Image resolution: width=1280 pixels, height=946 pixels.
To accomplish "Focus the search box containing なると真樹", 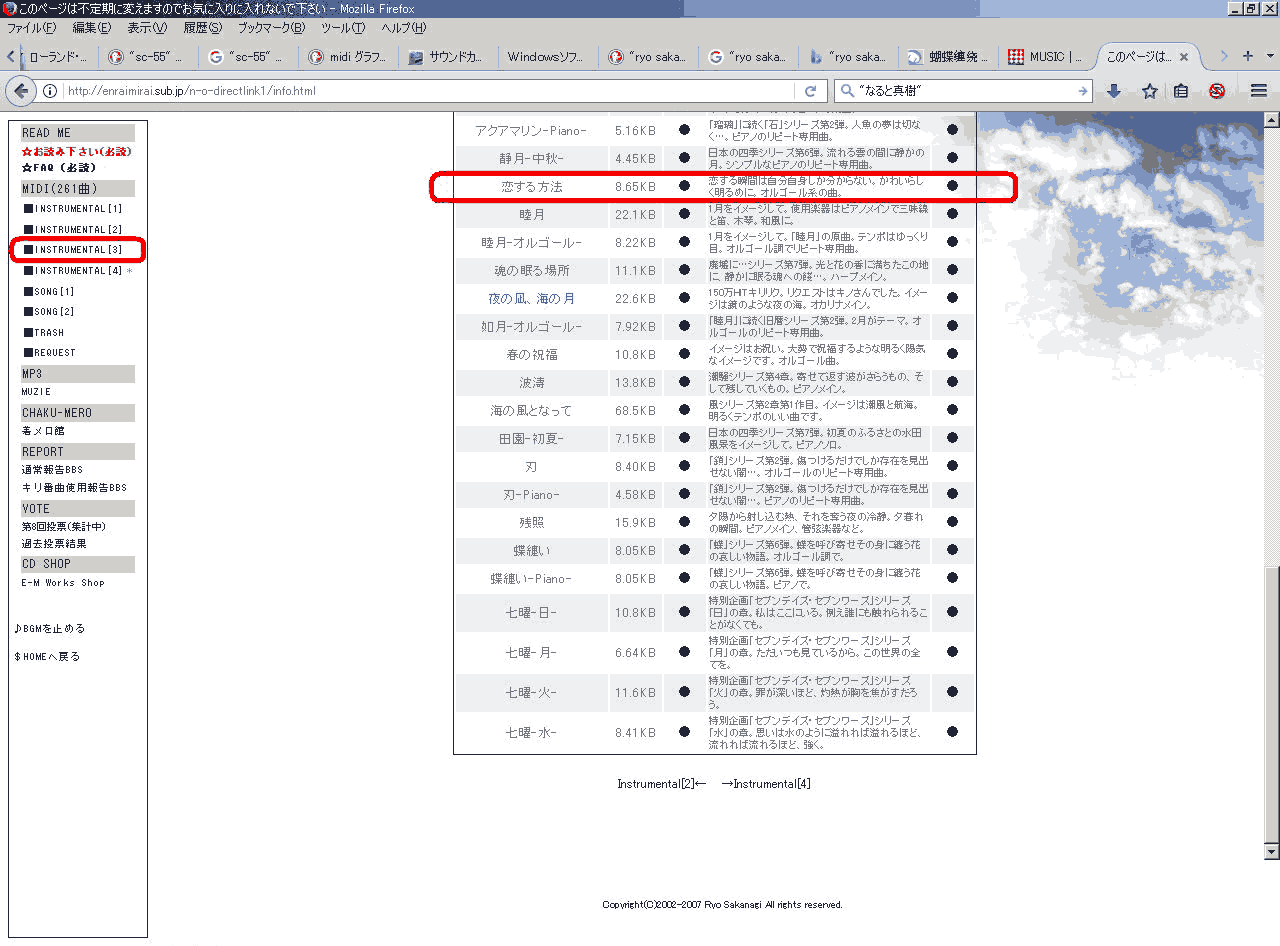I will 965,91.
